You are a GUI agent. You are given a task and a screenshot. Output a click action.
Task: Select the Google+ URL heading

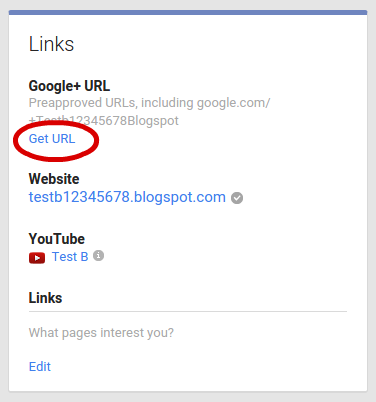coord(69,86)
